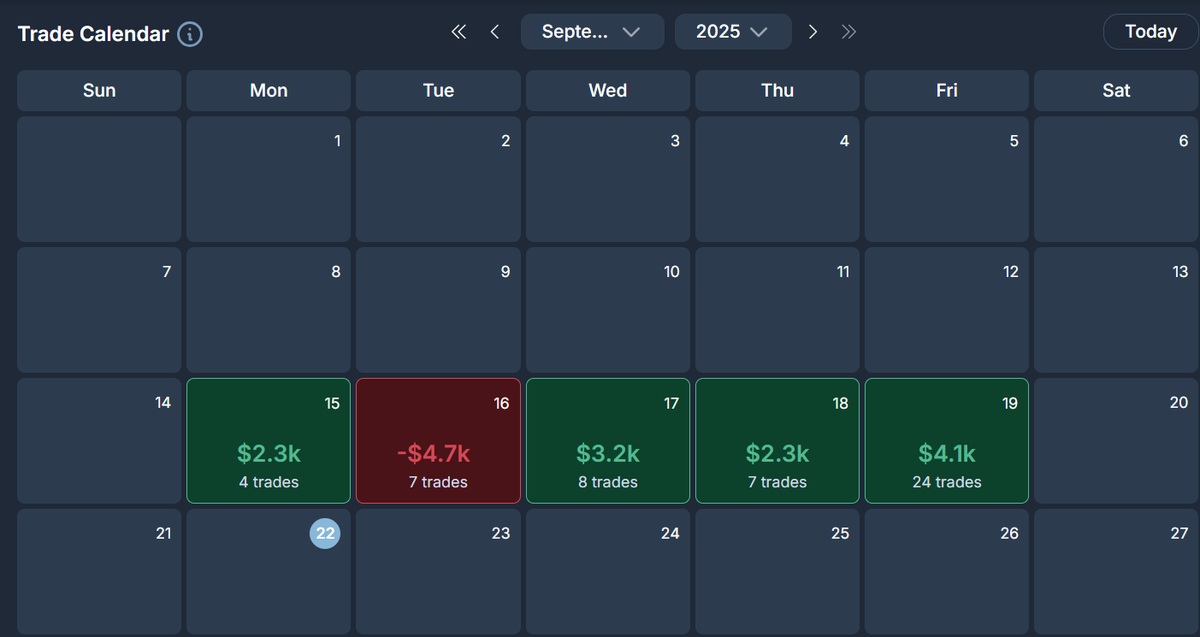
Task: Select the Mon column header
Action: pyautogui.click(x=268, y=90)
